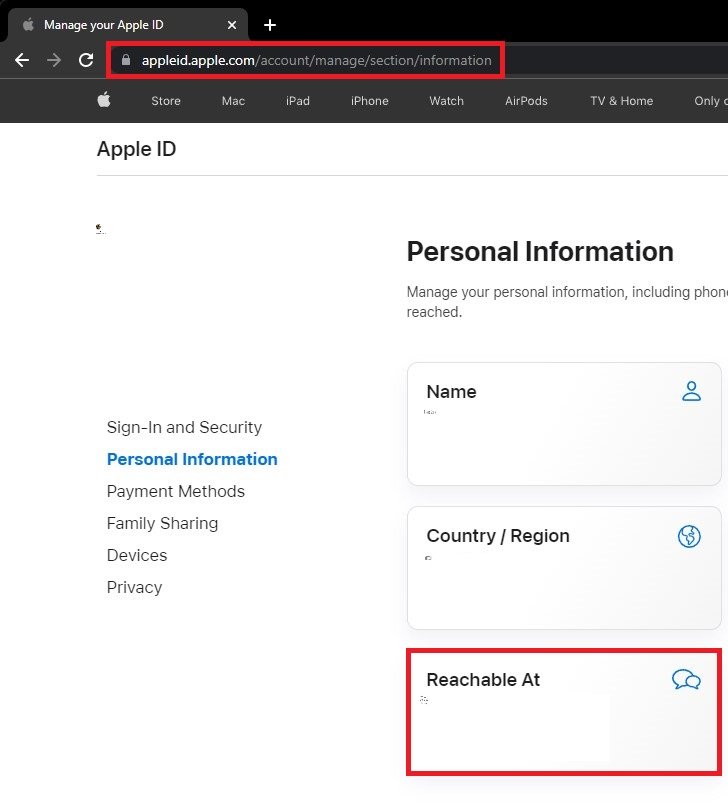Open a new browser tab
Viewport: 728px width, 808px height.
pos(269,25)
